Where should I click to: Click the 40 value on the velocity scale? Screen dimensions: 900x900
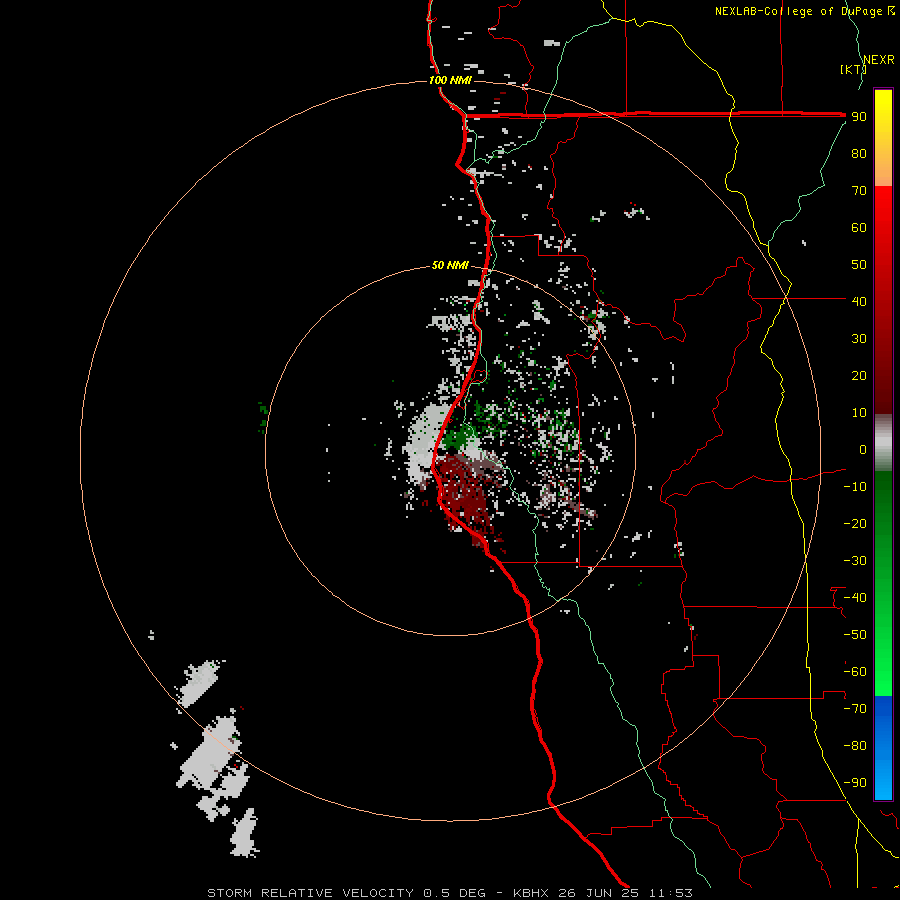click(x=859, y=301)
